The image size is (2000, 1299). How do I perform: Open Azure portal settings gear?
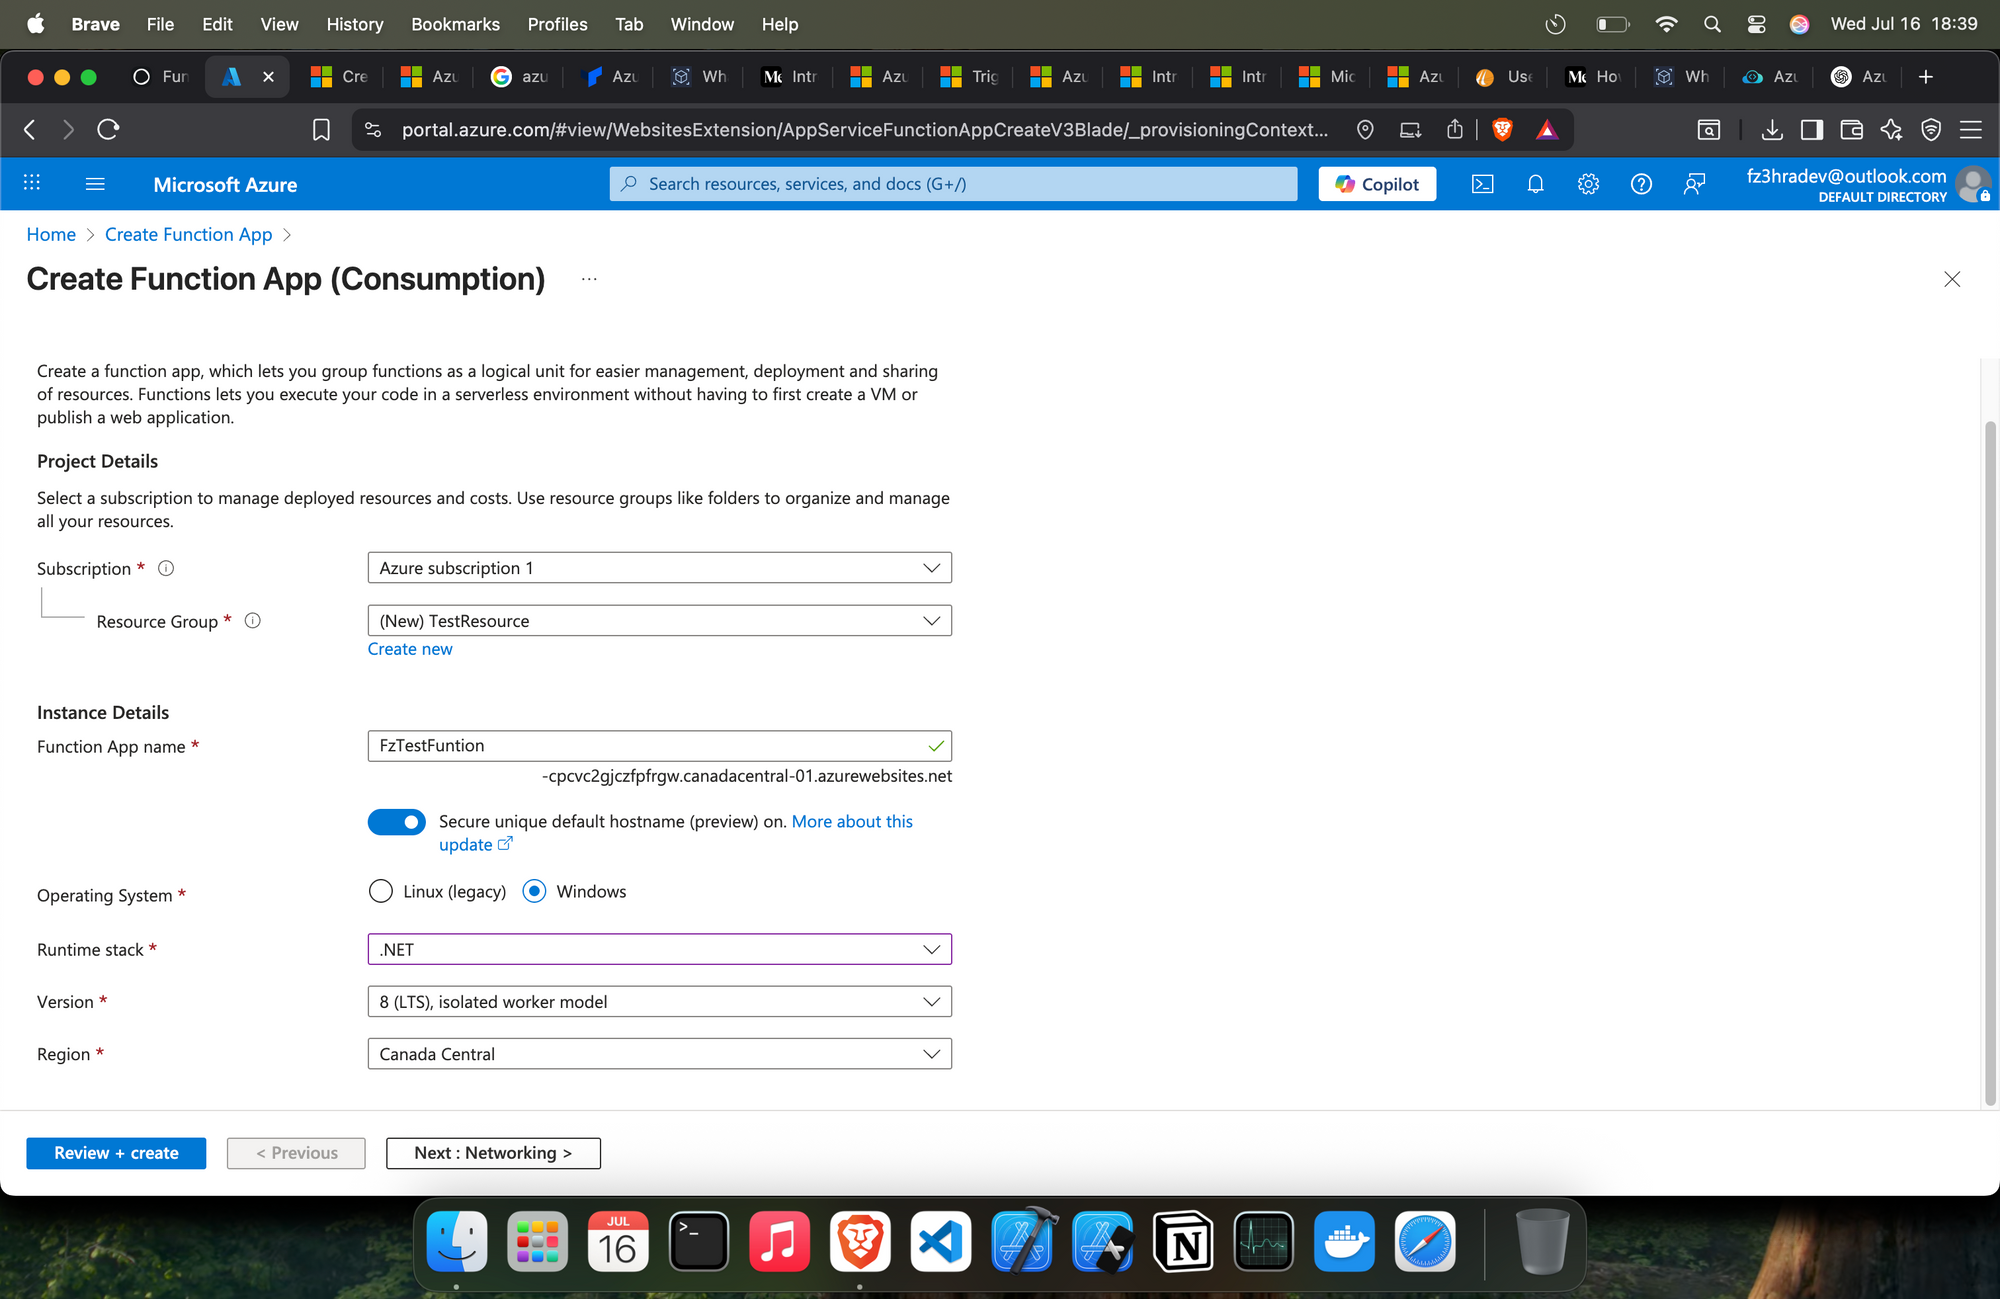coord(1588,184)
